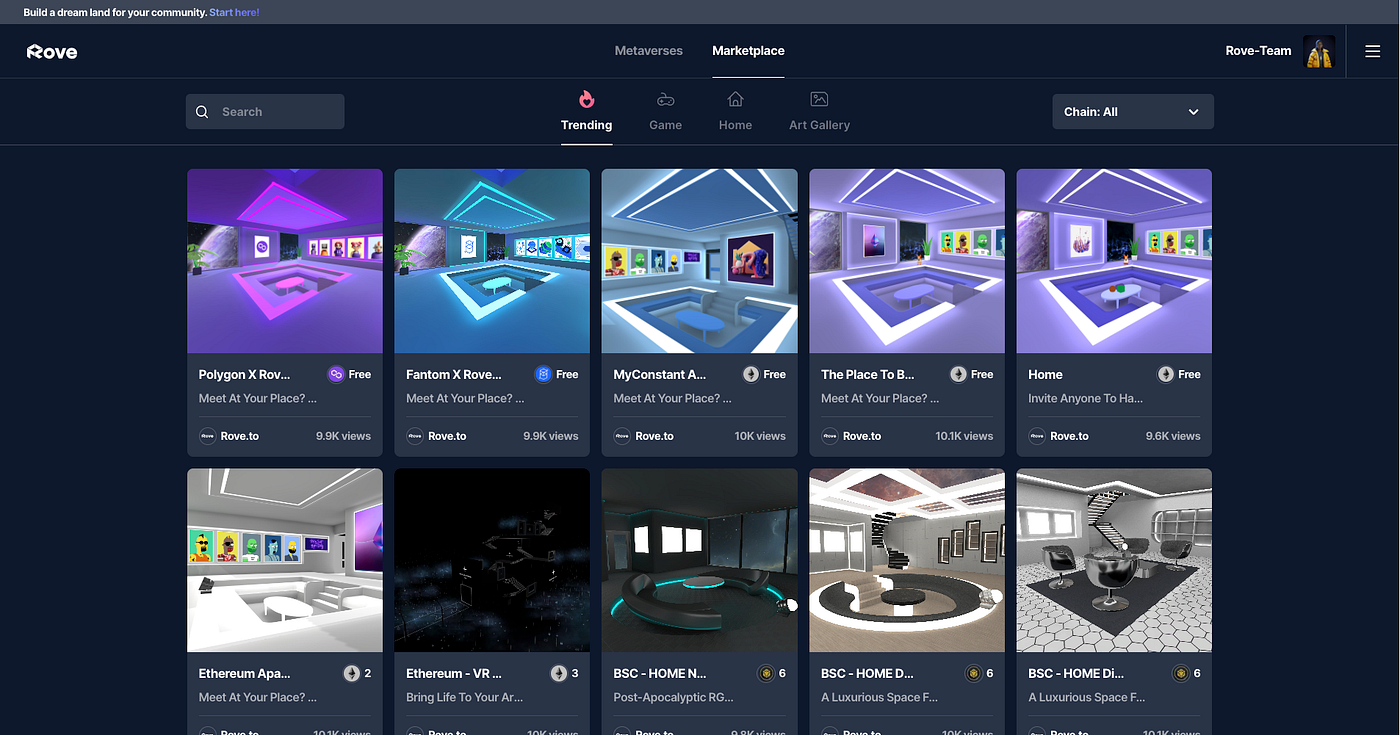Image resolution: width=1400 pixels, height=735 pixels.
Task: Click Polygon chain icon on Polygon X card
Action: [x=336, y=374]
